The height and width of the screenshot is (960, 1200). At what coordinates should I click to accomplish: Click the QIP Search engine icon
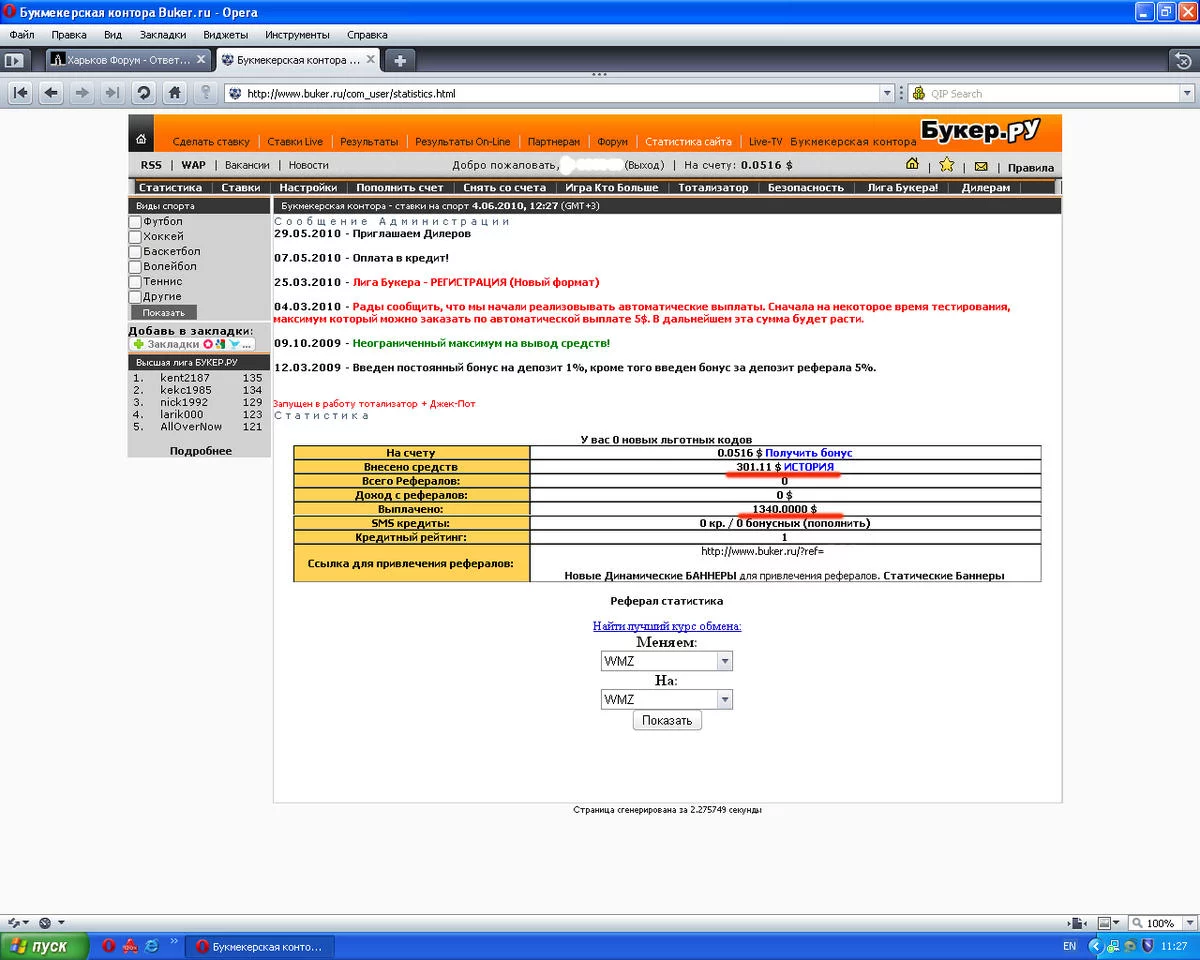[918, 94]
